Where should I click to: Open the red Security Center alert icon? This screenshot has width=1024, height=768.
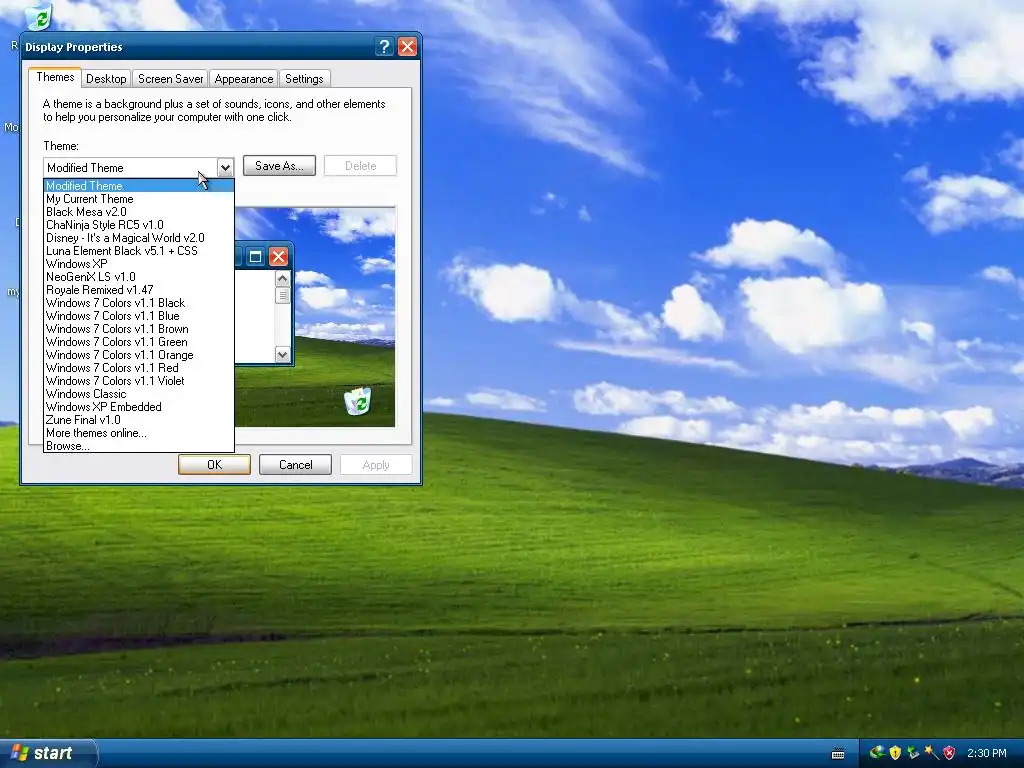coord(949,753)
